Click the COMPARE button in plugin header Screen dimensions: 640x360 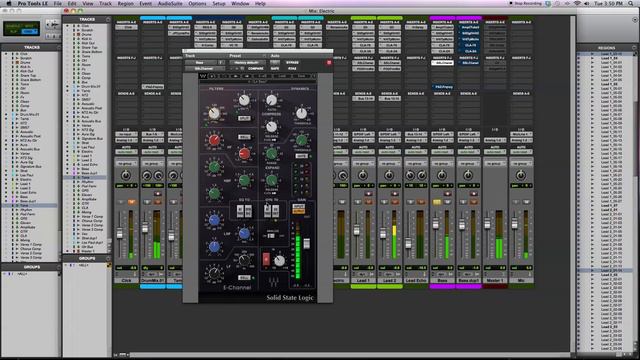256,69
